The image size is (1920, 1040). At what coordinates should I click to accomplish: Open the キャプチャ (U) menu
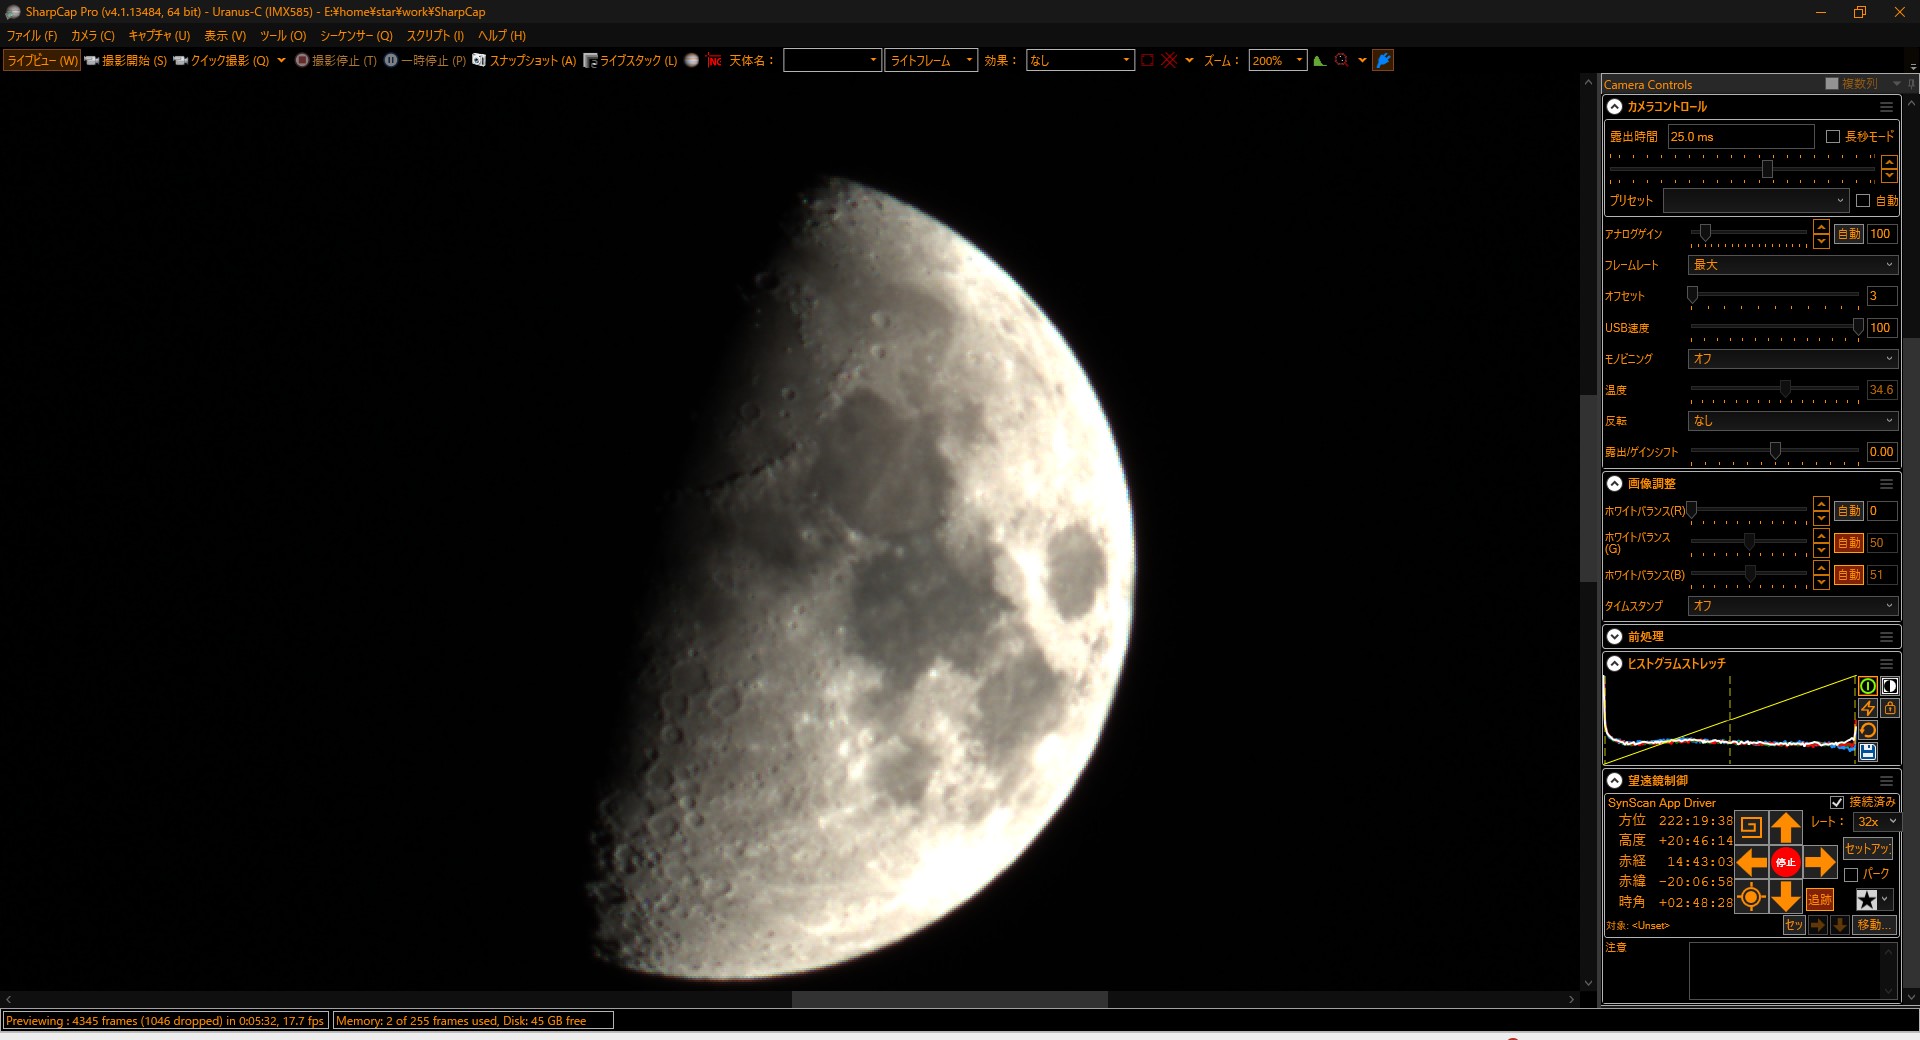159,36
